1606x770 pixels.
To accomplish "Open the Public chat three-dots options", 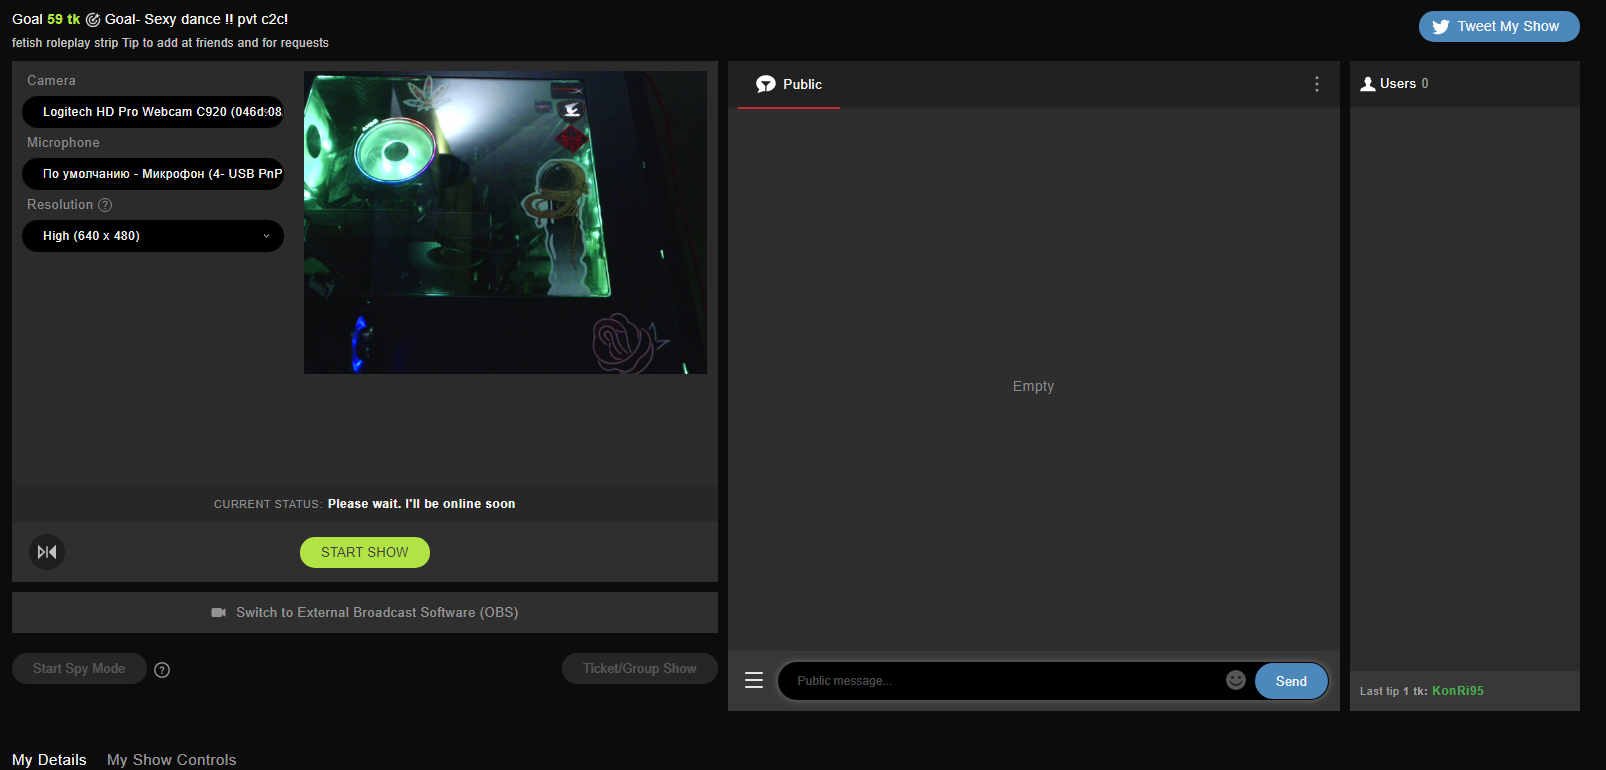I will (1316, 84).
